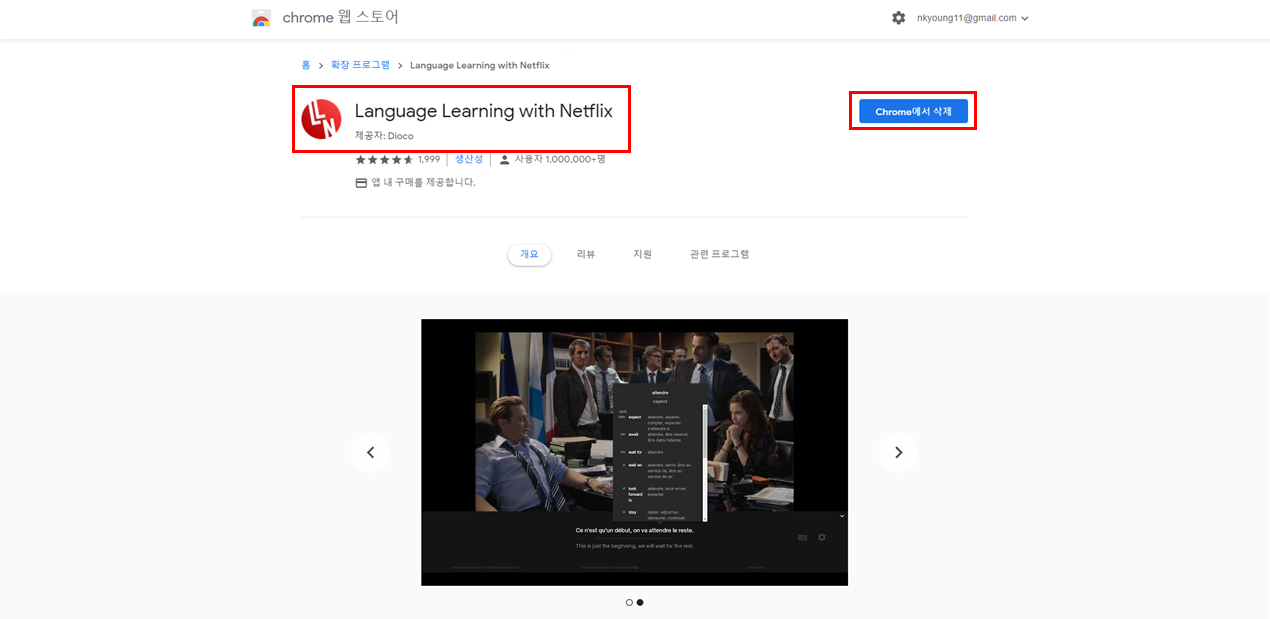Go to next screenshot with right arrow
The height and width of the screenshot is (619, 1270).
(x=898, y=452)
